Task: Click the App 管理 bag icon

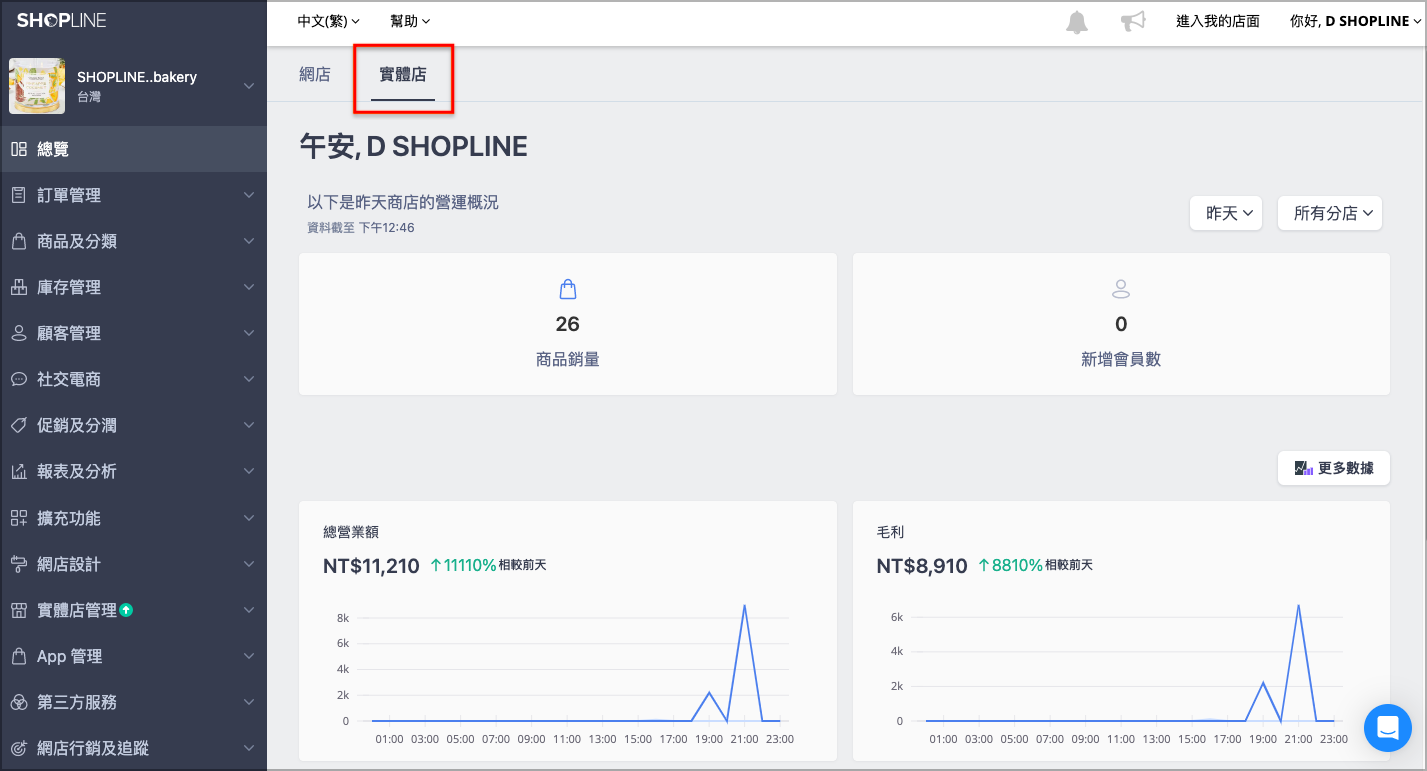Action: [x=18, y=656]
